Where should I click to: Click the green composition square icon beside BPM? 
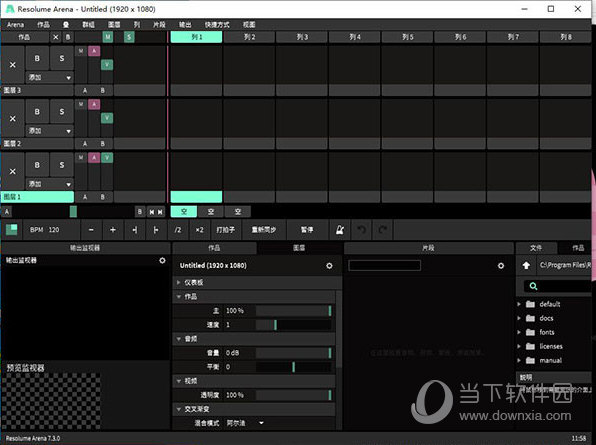[x=11, y=230]
